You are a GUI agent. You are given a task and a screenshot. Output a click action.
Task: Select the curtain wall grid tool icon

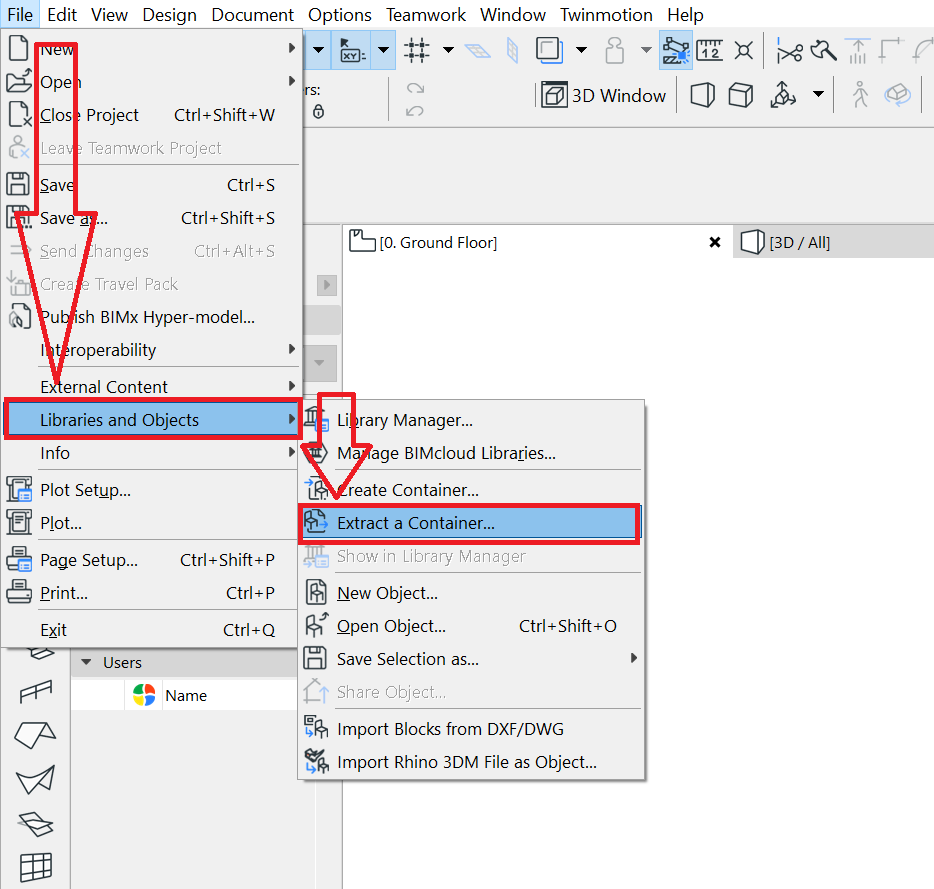[36, 867]
